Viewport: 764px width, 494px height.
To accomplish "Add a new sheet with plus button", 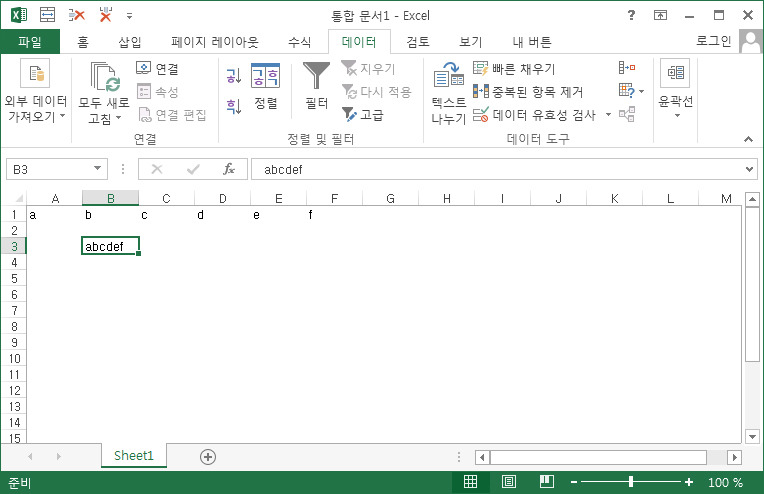I will [x=208, y=457].
